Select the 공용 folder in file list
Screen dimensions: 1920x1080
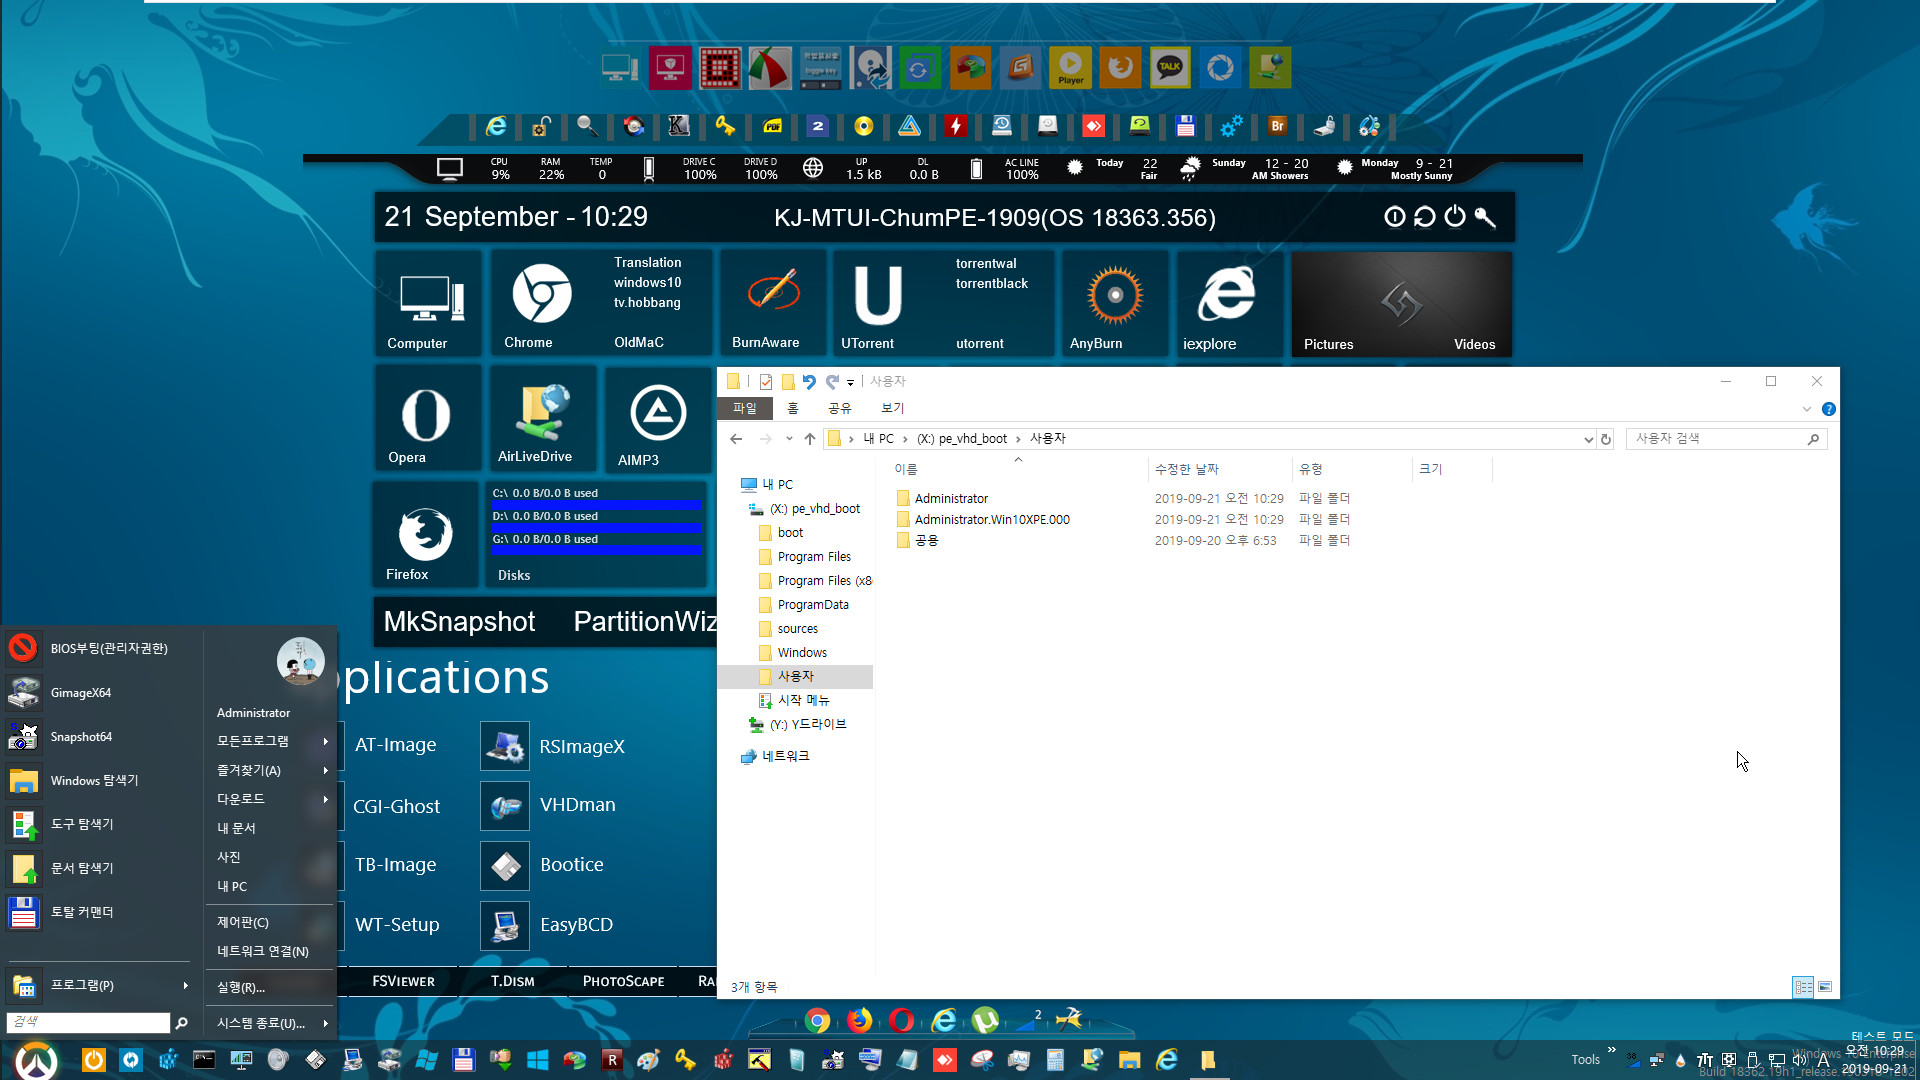click(926, 540)
